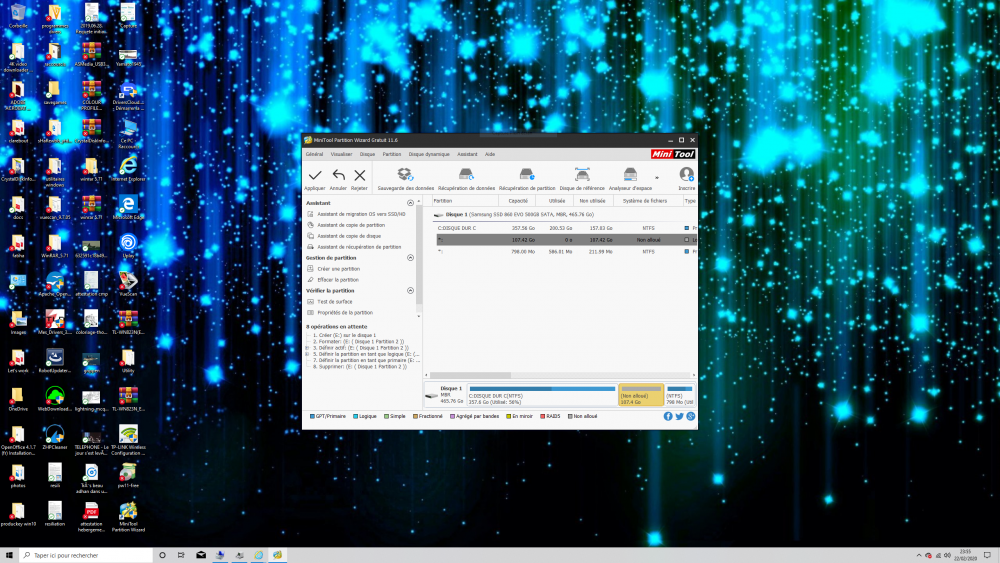
Task: Start the Disque de référence benchmark
Action: coord(581,176)
